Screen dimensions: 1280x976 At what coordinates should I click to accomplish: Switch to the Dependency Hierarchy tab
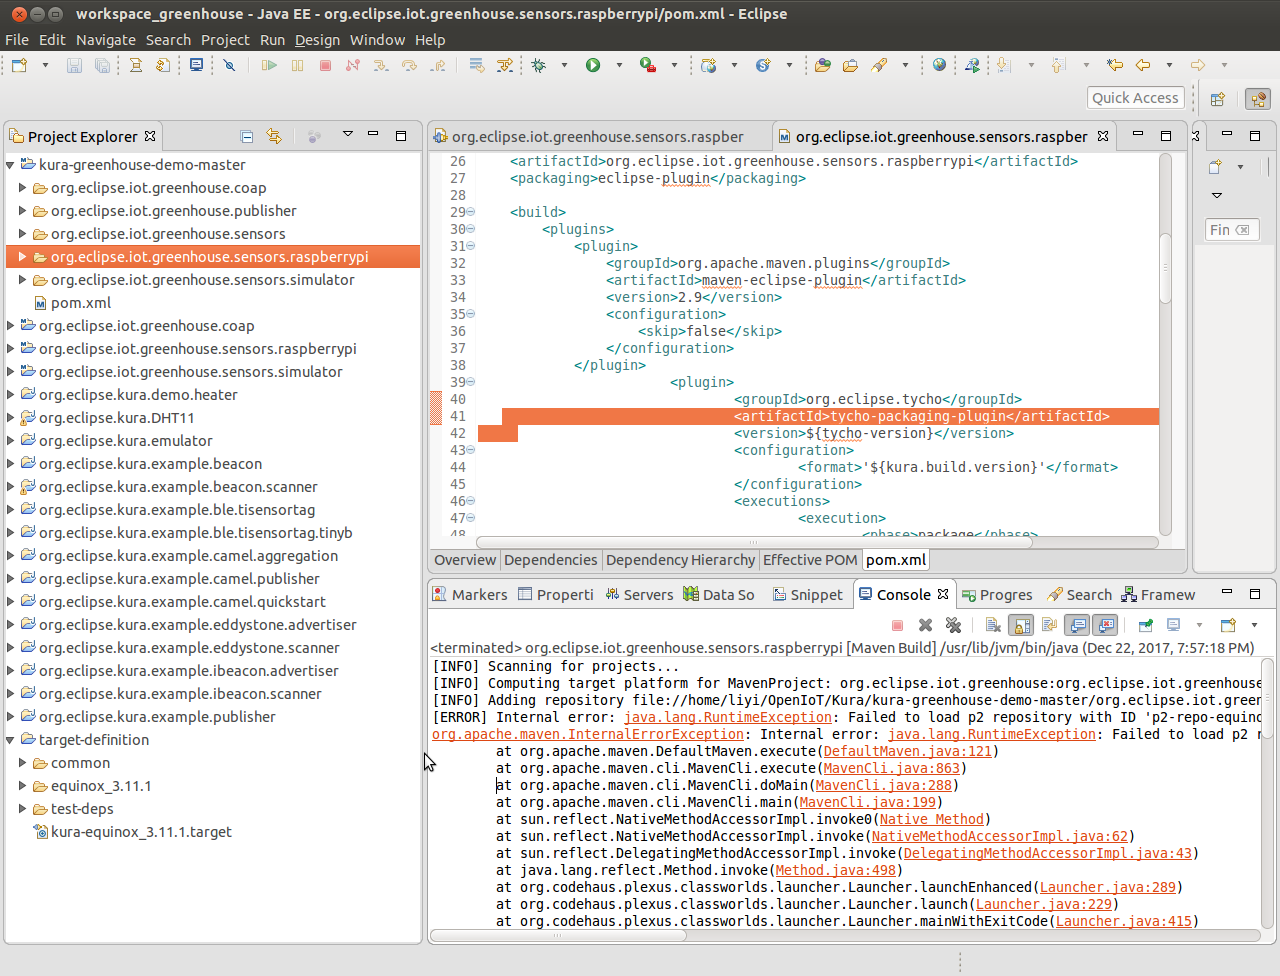tap(680, 560)
